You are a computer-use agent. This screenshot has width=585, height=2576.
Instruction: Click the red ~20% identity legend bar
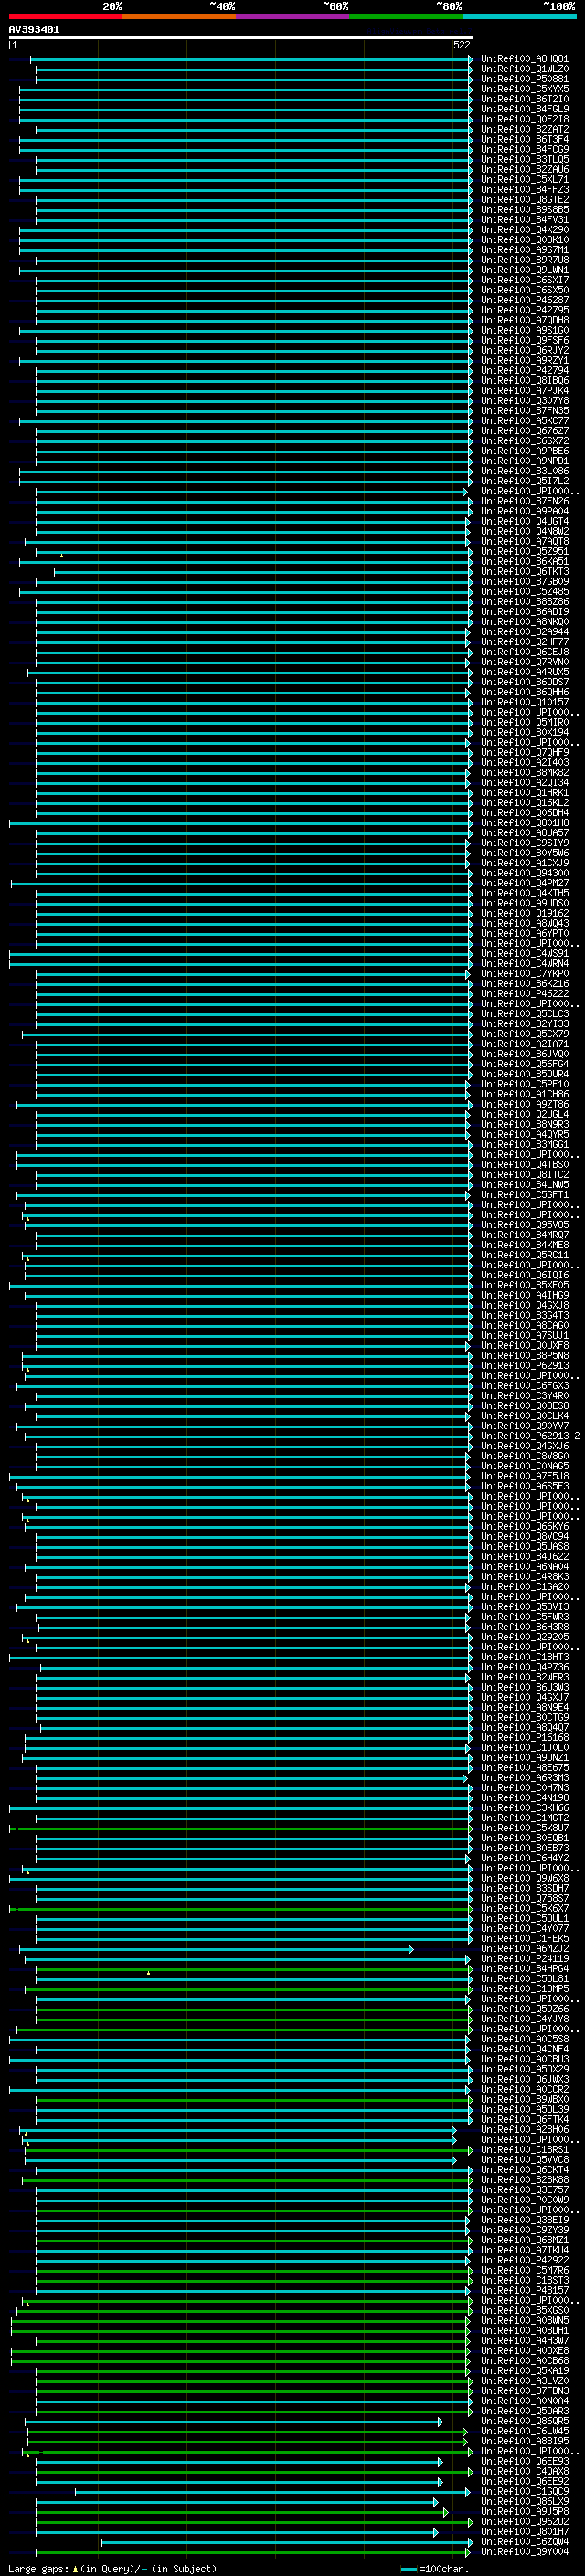[x=65, y=16]
